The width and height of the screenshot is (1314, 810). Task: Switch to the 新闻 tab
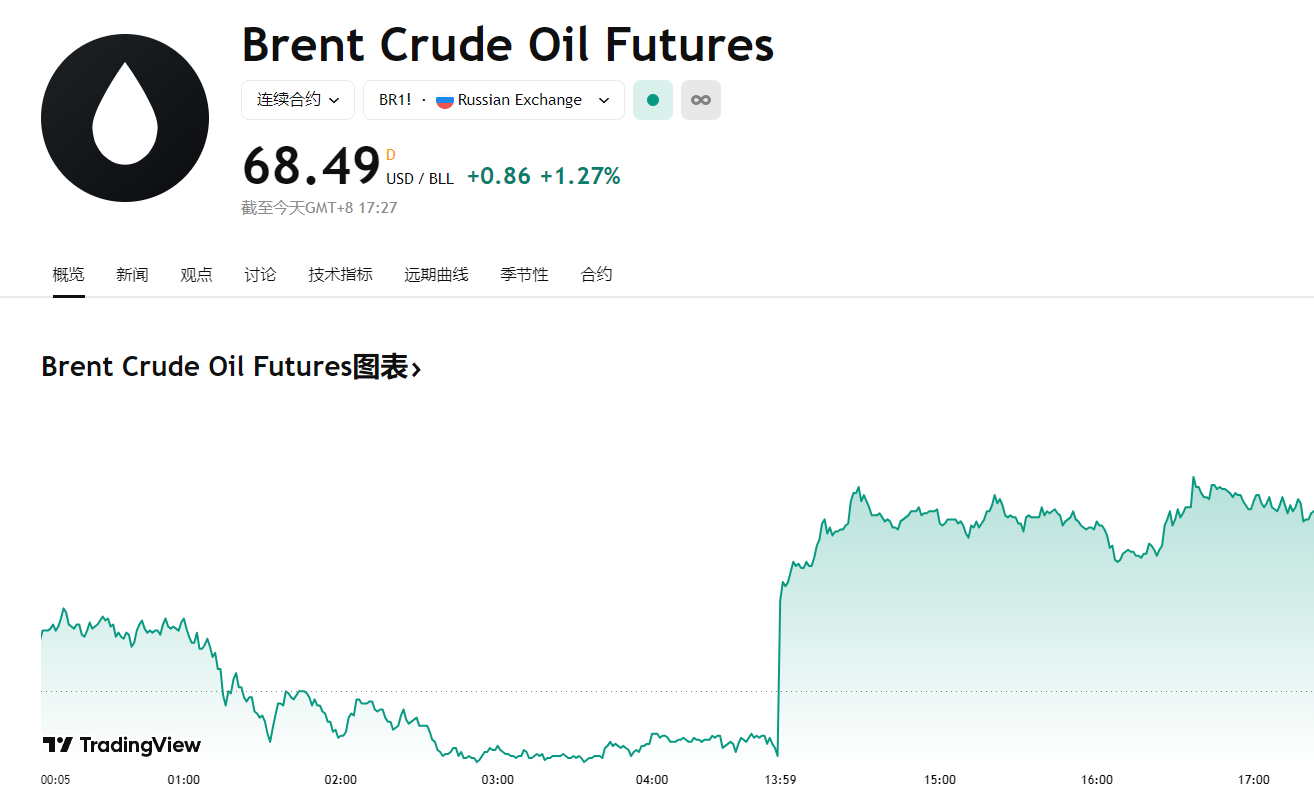(132, 274)
